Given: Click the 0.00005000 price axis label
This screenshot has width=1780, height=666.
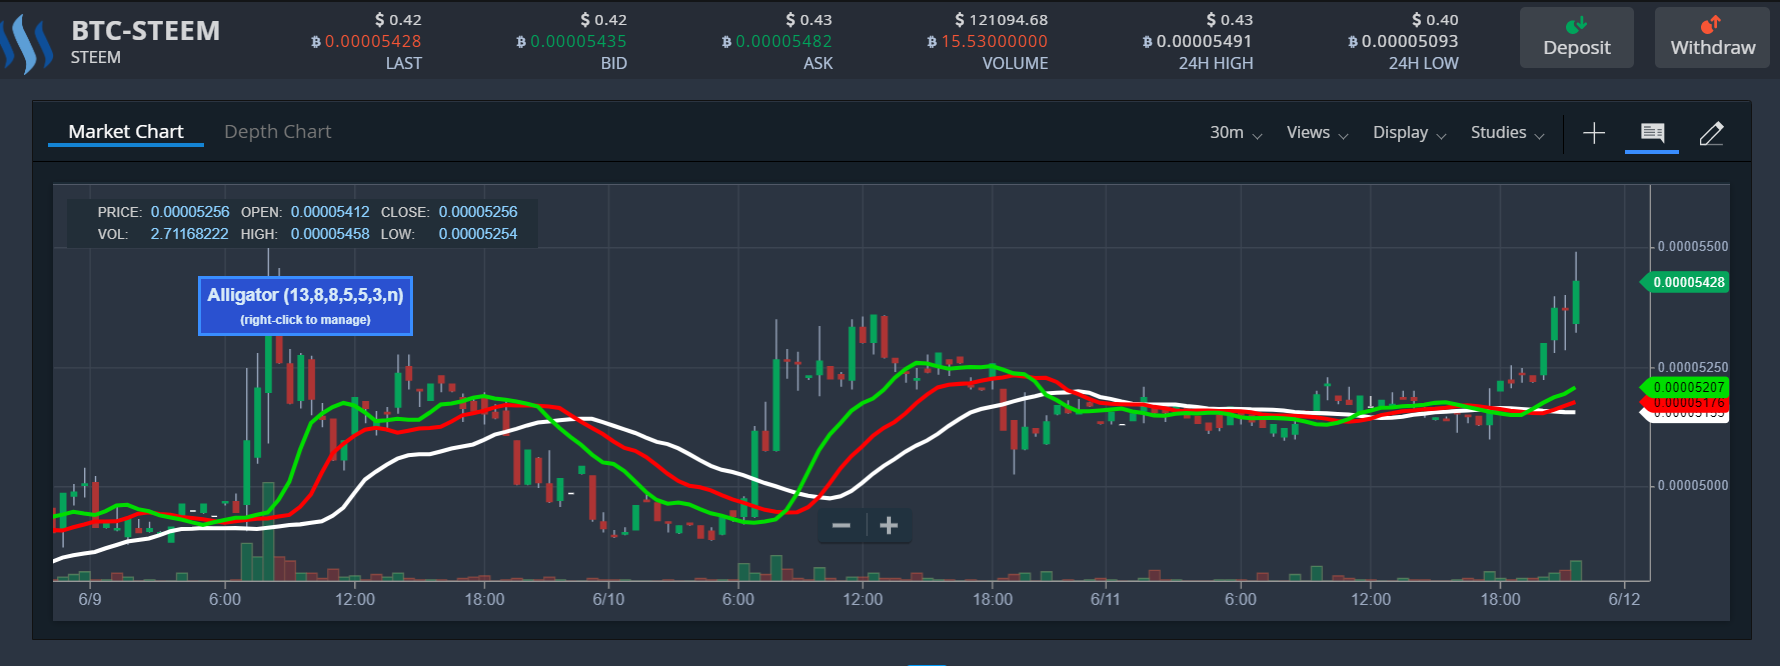Looking at the screenshot, I should [x=1692, y=485].
